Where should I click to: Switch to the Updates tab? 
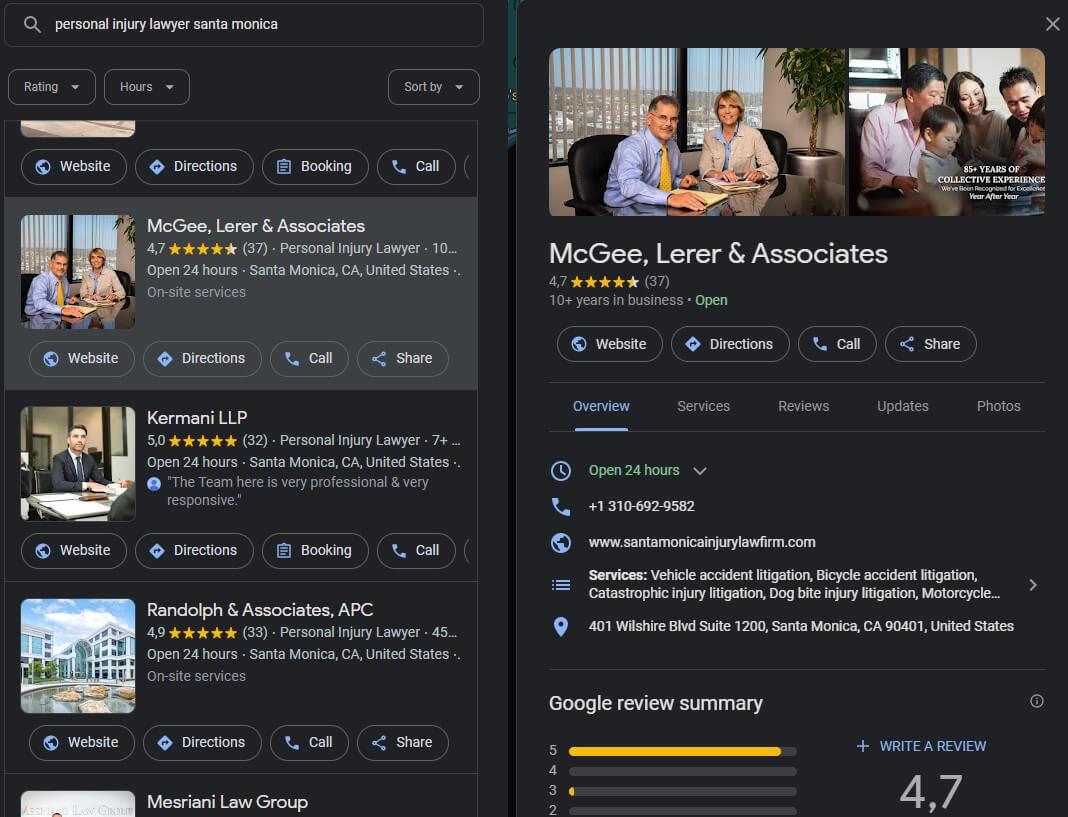[902, 407]
